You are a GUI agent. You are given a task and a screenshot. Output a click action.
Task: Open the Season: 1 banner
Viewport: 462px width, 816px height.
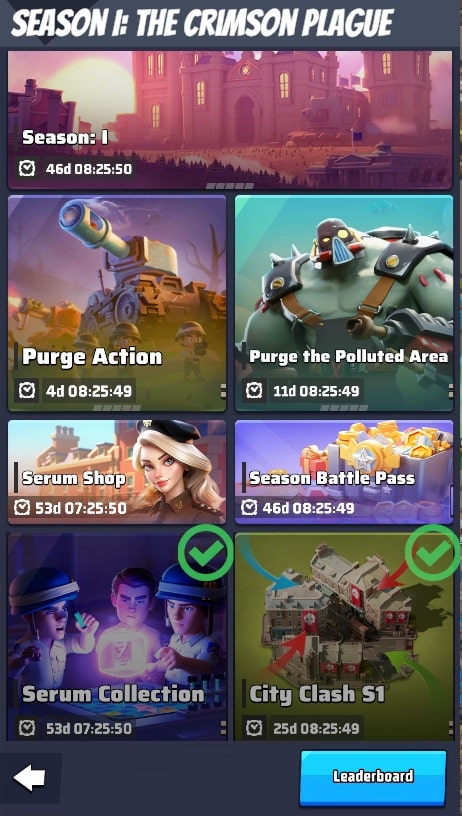[230, 120]
